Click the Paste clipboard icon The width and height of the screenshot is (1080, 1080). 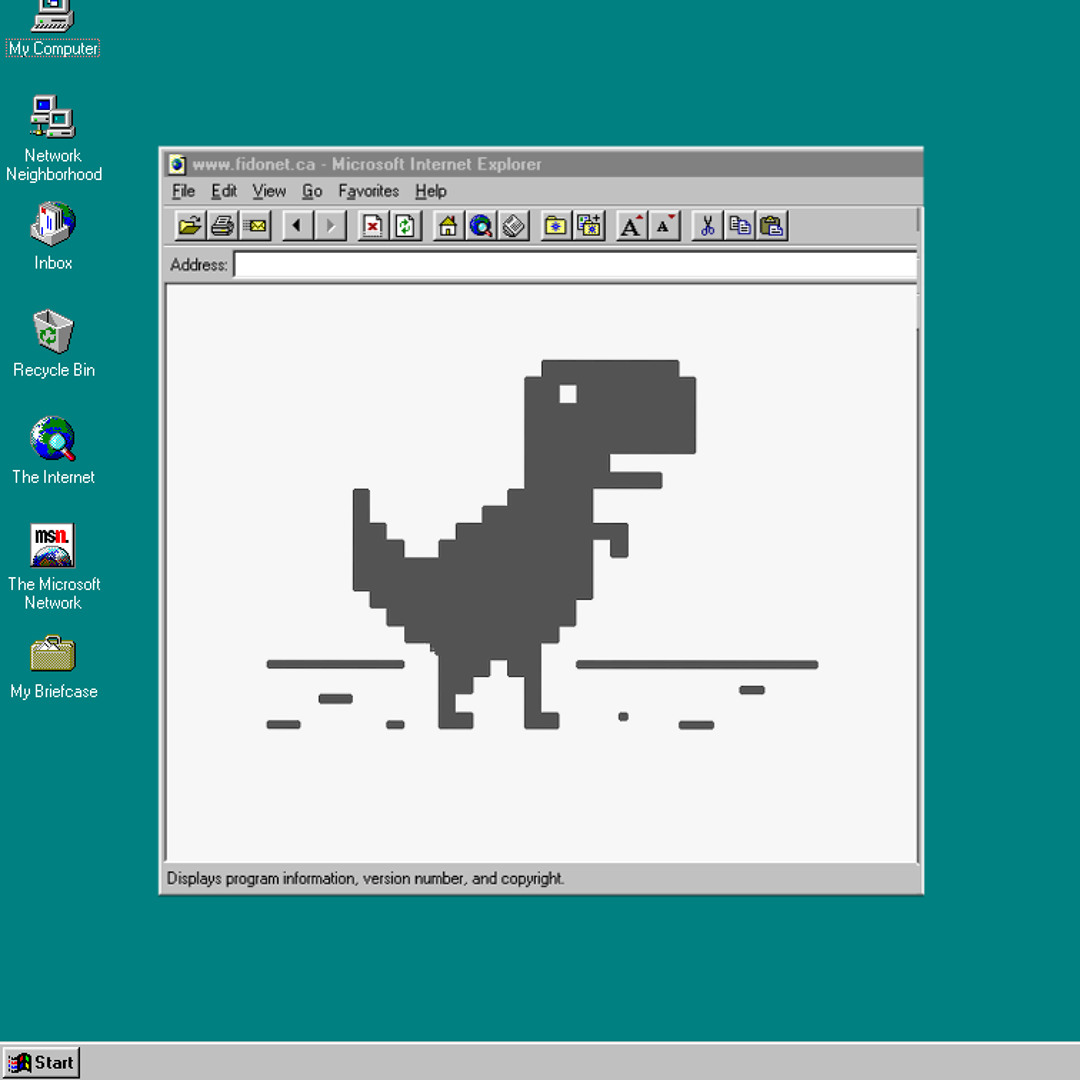tap(772, 226)
